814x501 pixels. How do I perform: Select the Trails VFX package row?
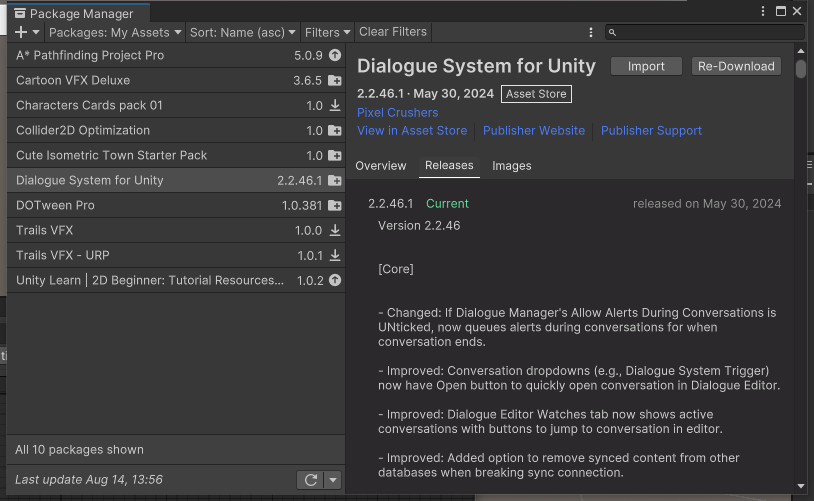click(176, 230)
